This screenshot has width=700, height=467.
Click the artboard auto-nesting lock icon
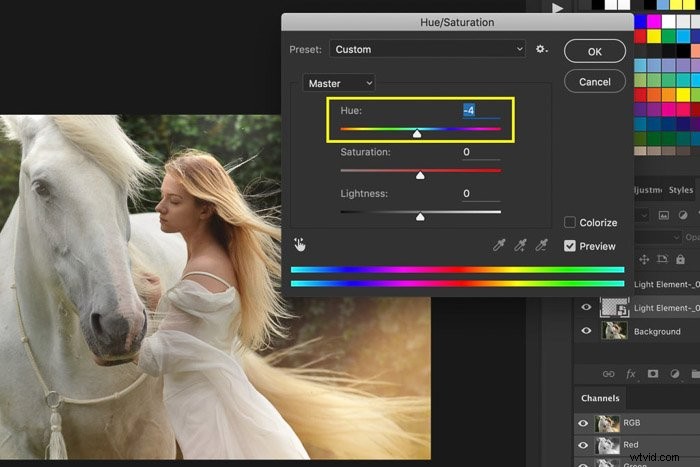(x=662, y=259)
